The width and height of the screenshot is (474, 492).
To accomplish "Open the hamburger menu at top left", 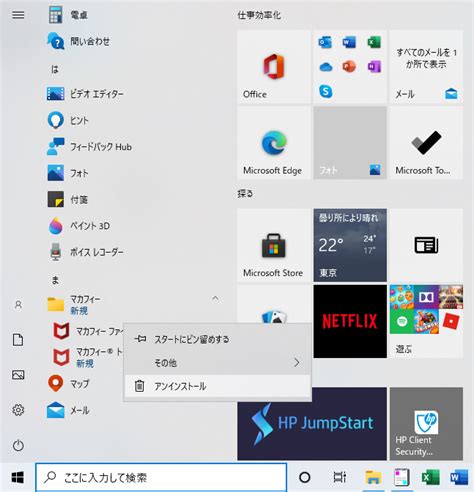I will coord(18,15).
